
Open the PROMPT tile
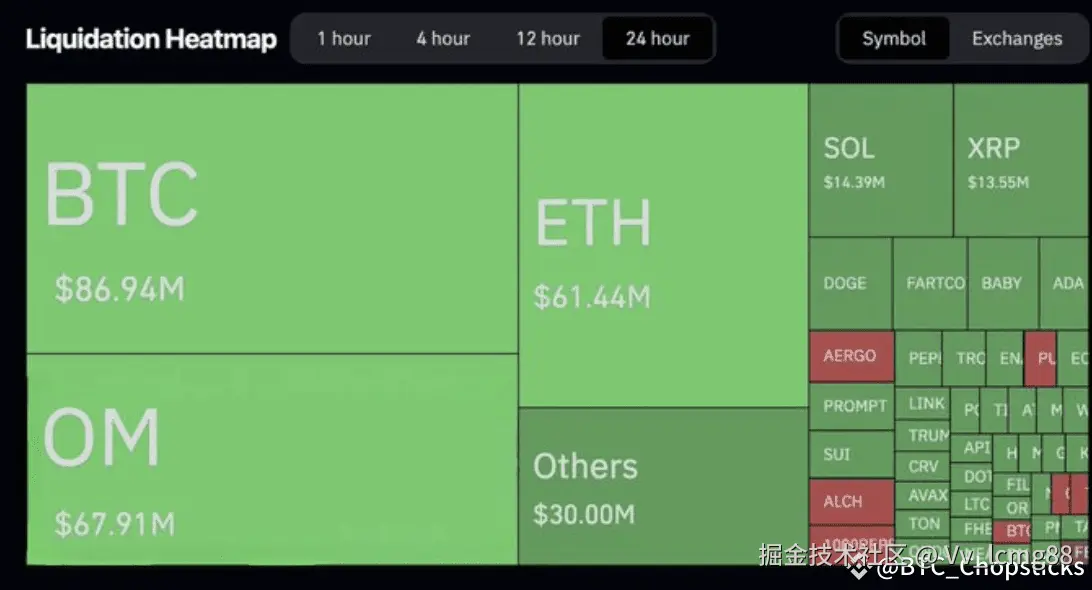click(x=851, y=406)
